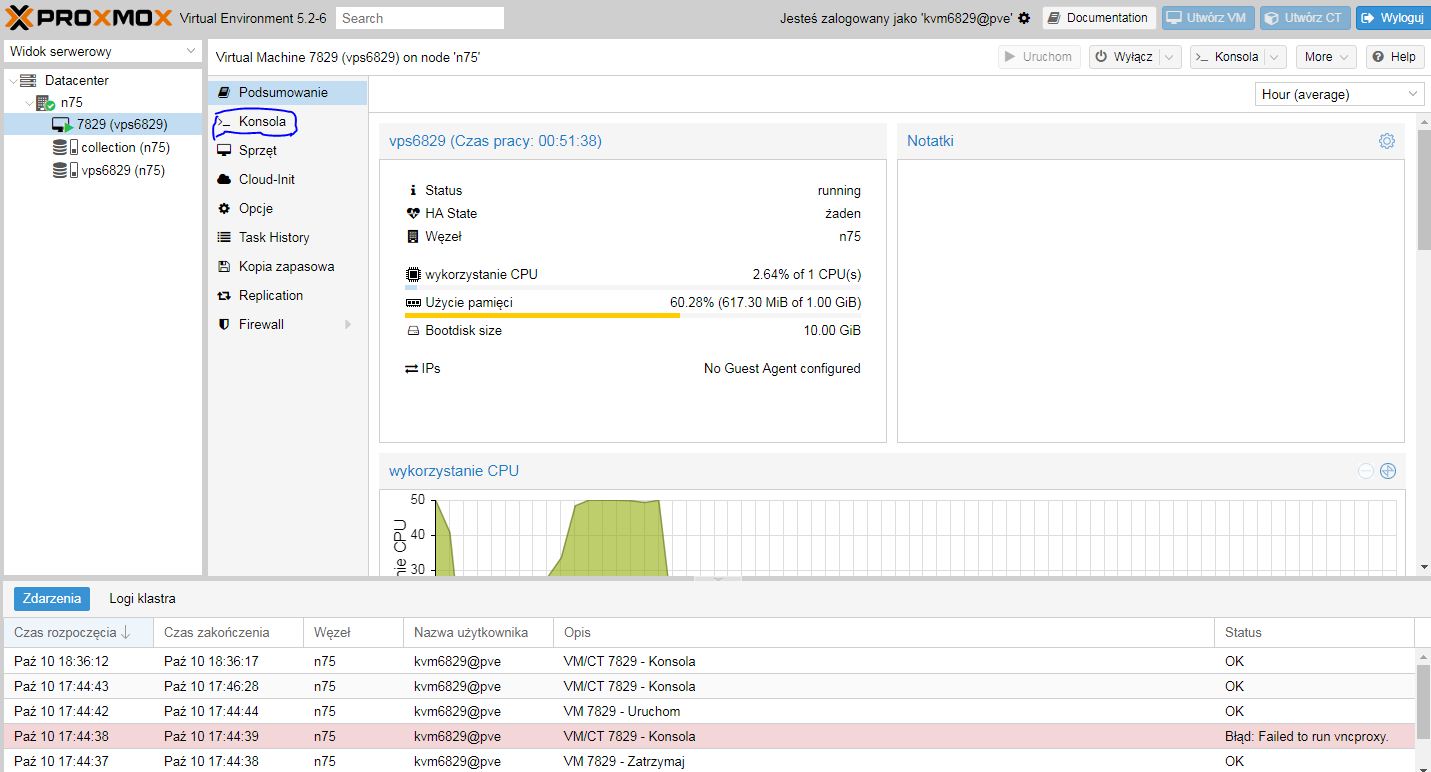This screenshot has height=772, width=1431.
Task: Click the plus icon on CPU chart
Action: coord(1387,471)
